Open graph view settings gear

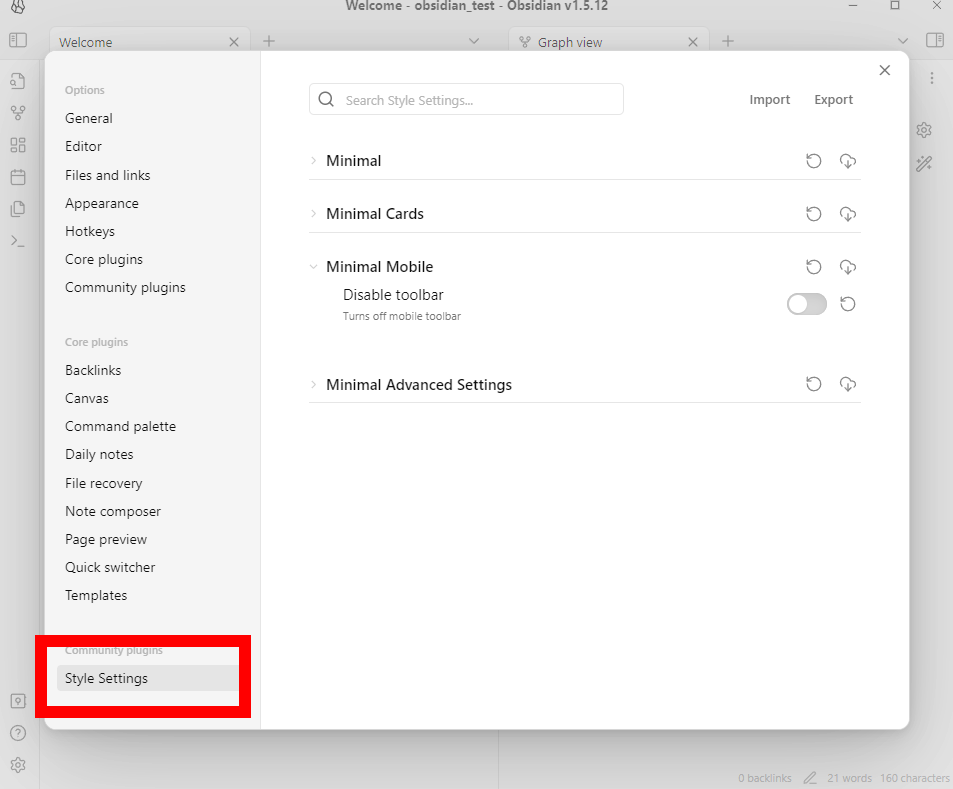click(924, 130)
